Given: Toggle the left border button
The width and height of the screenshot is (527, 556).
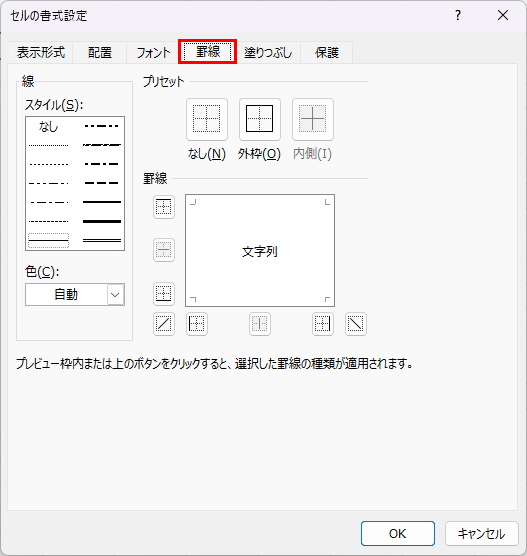Looking at the screenshot, I should [x=196, y=324].
